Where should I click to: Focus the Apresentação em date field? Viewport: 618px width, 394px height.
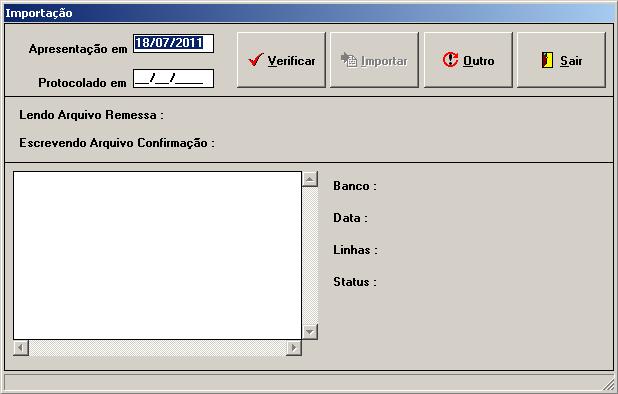tap(173, 43)
